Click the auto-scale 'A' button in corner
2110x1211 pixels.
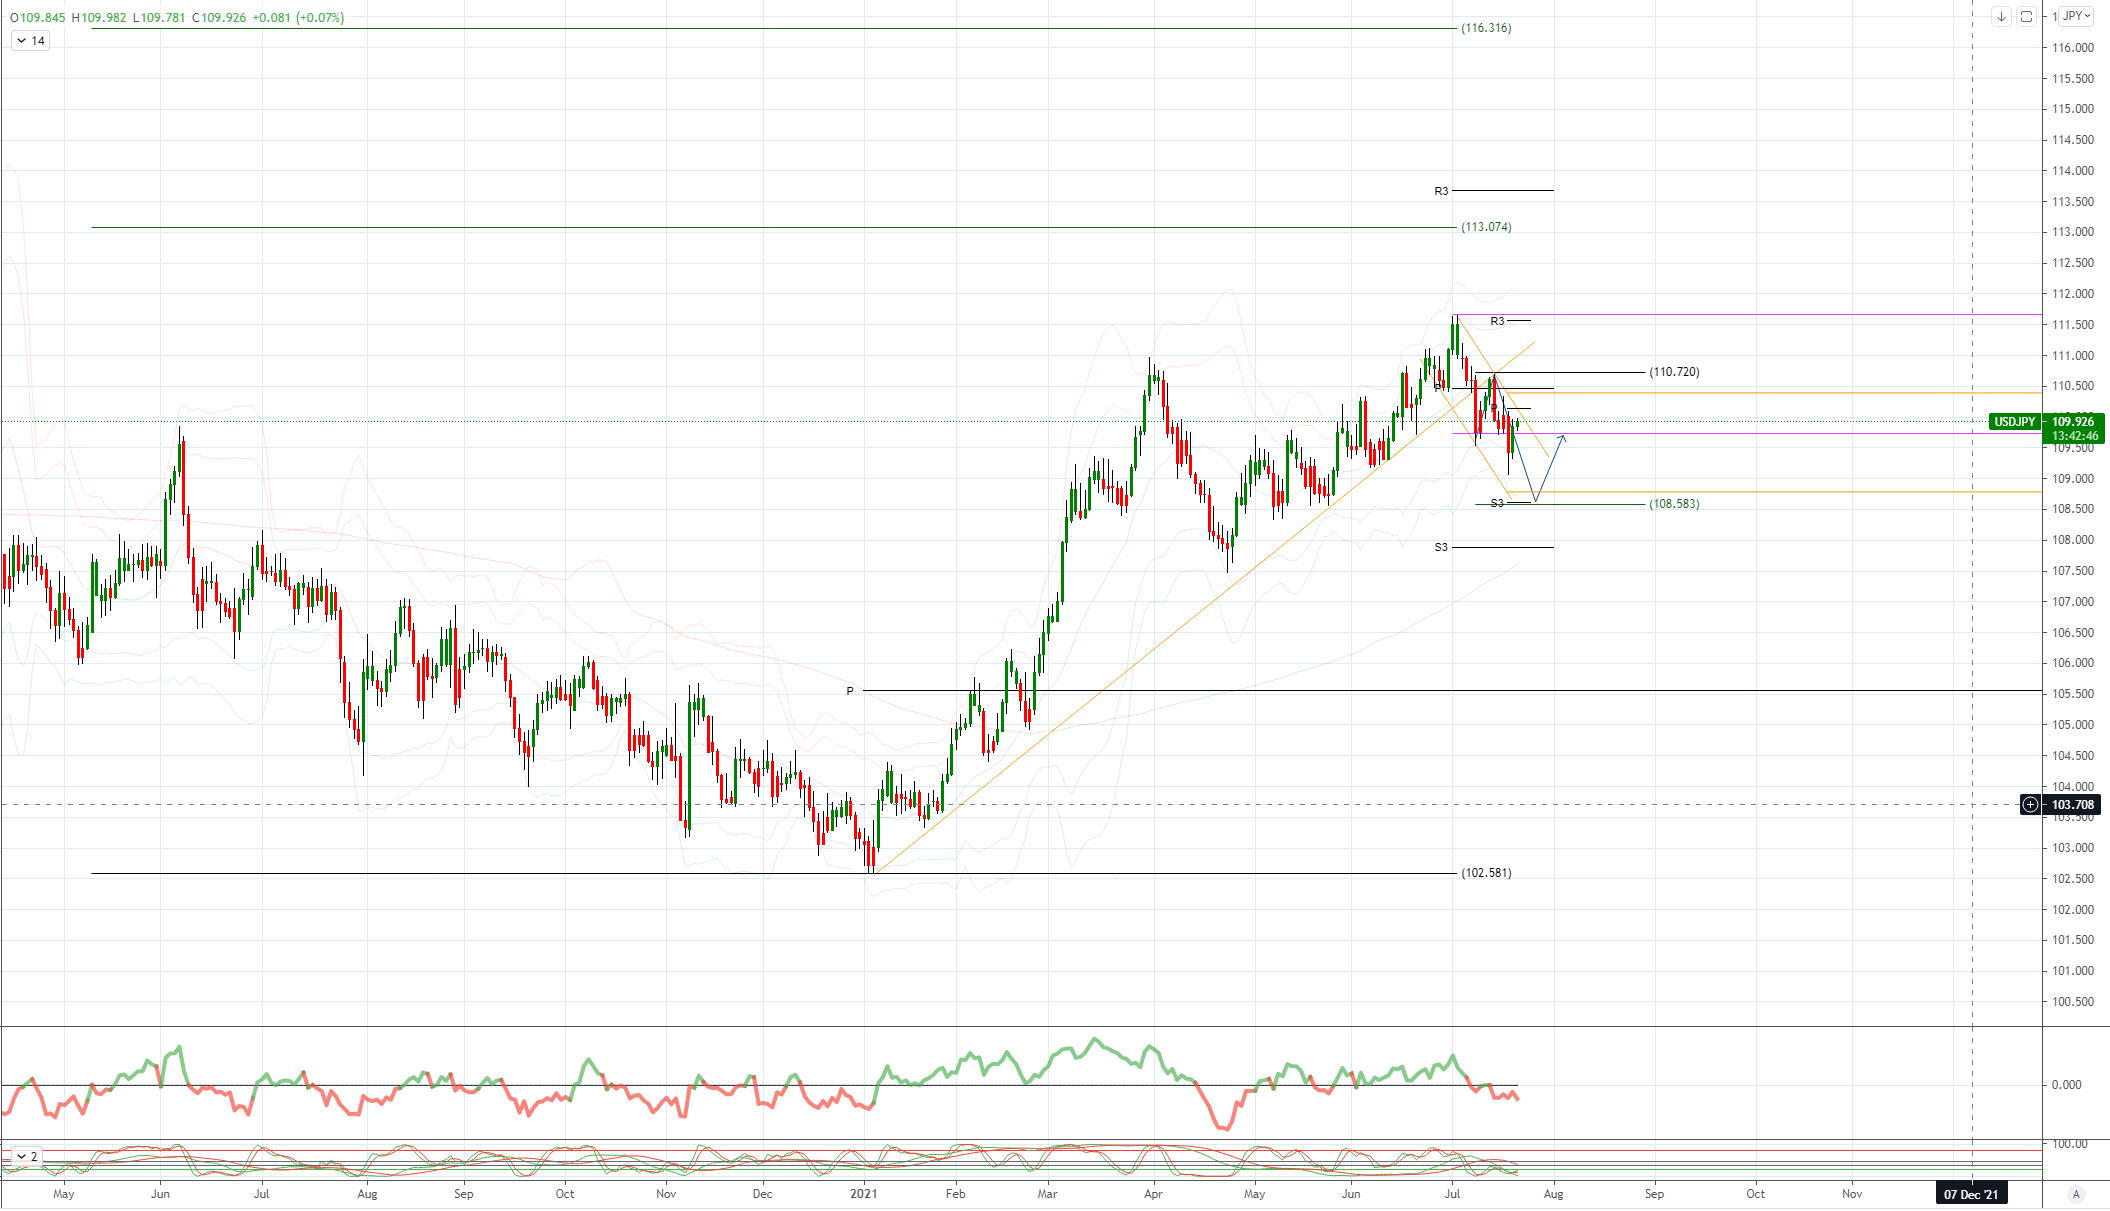pyautogui.click(x=2076, y=1194)
